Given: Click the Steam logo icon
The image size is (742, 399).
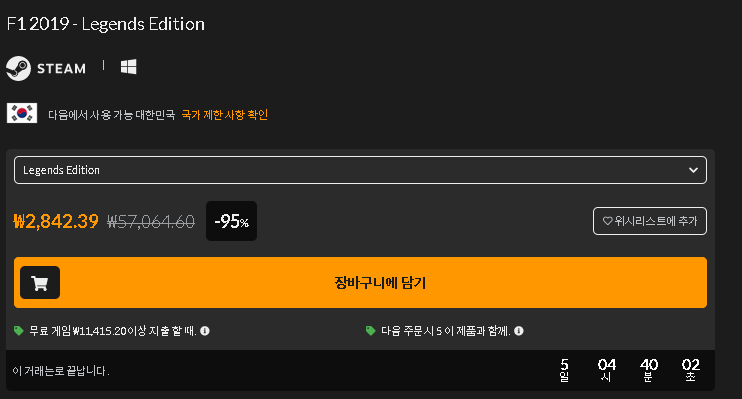Looking at the screenshot, I should 18,68.
